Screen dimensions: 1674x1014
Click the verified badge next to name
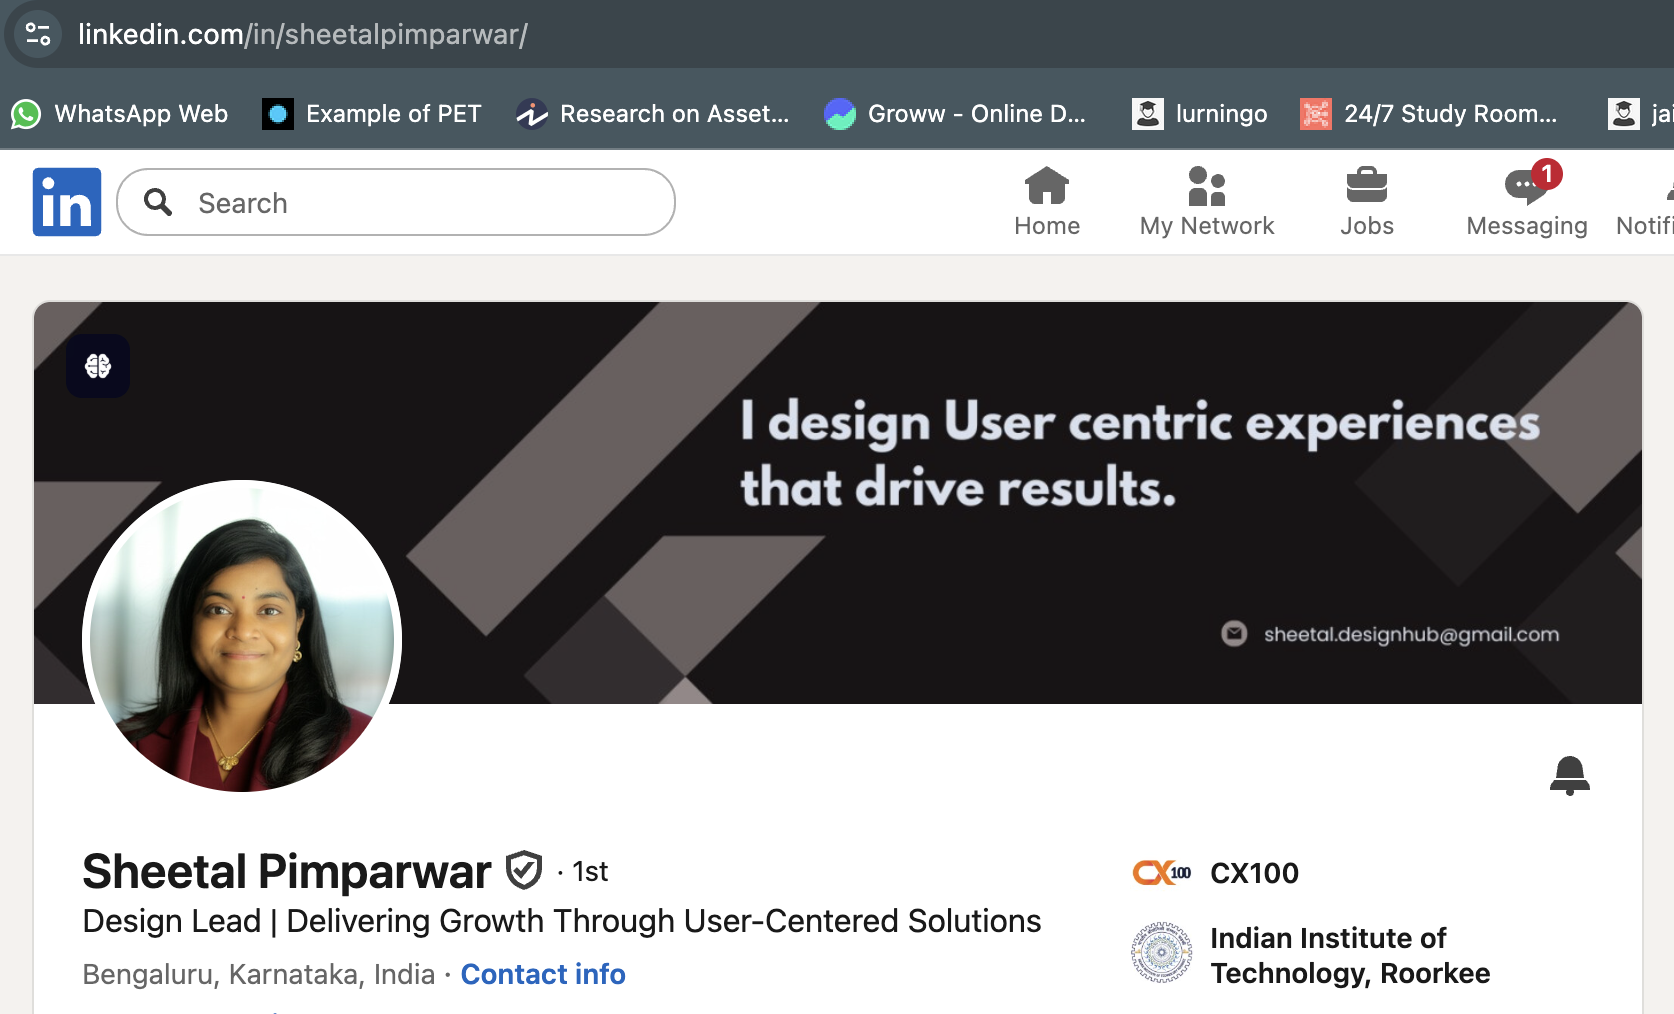[524, 869]
